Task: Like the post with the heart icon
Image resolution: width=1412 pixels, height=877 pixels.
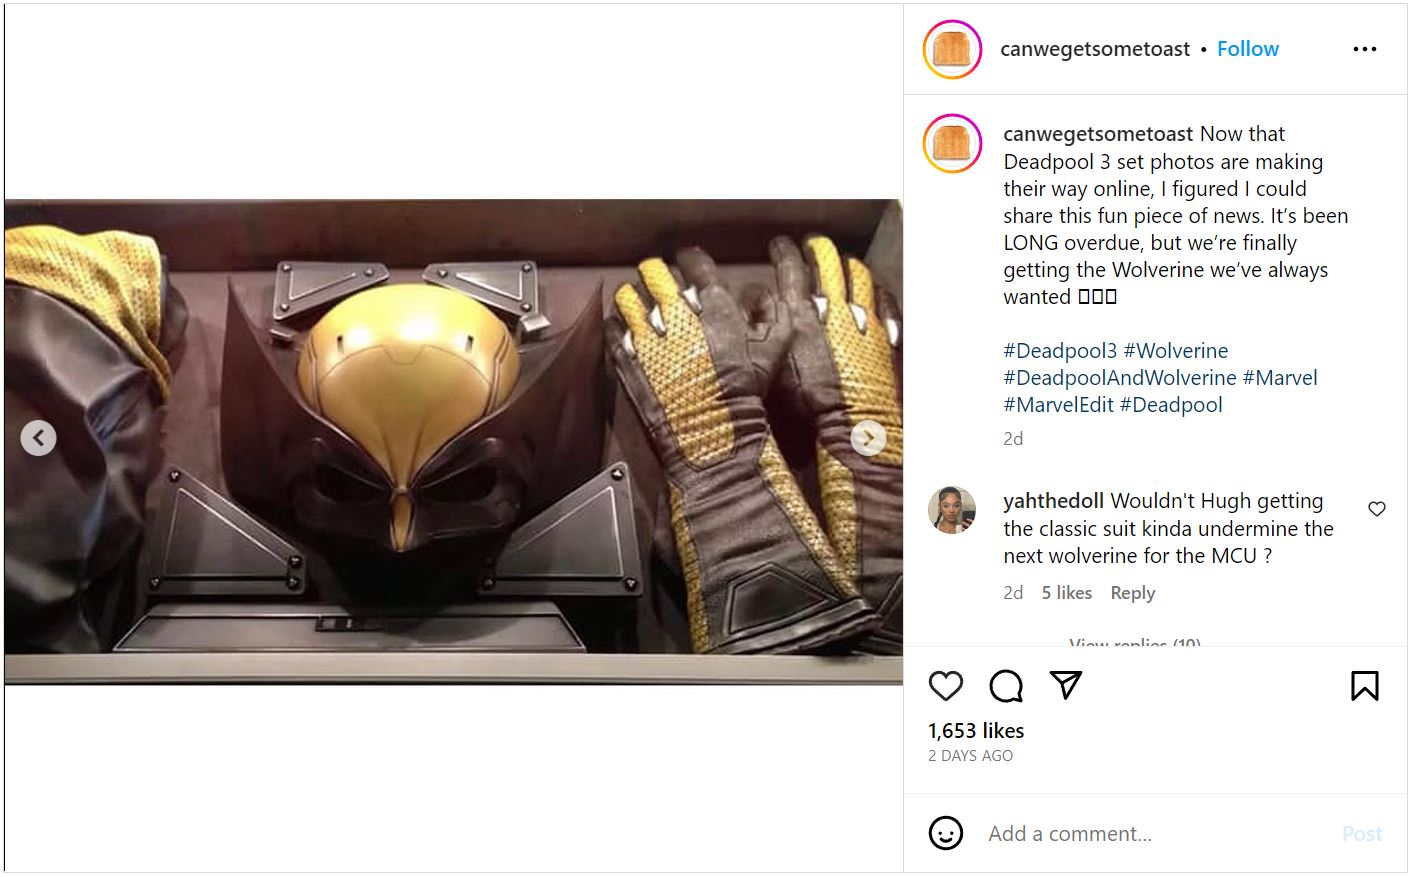Action: (945, 686)
